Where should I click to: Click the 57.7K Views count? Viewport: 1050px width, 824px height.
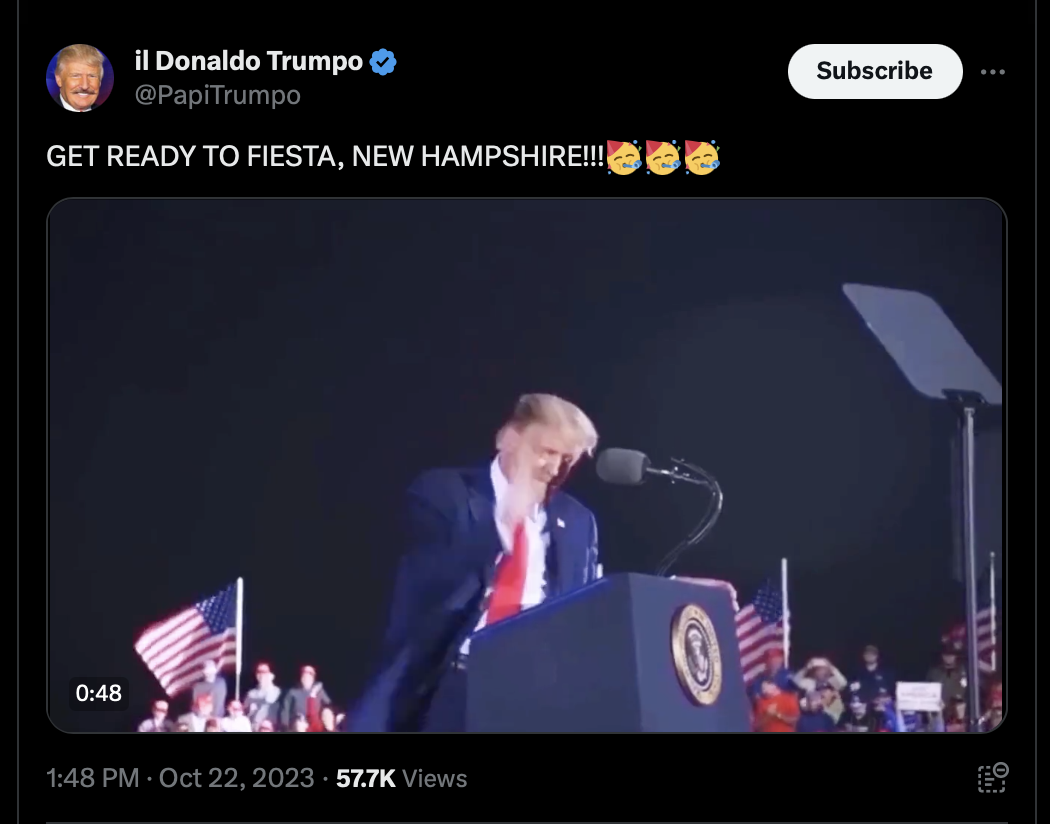click(x=401, y=778)
